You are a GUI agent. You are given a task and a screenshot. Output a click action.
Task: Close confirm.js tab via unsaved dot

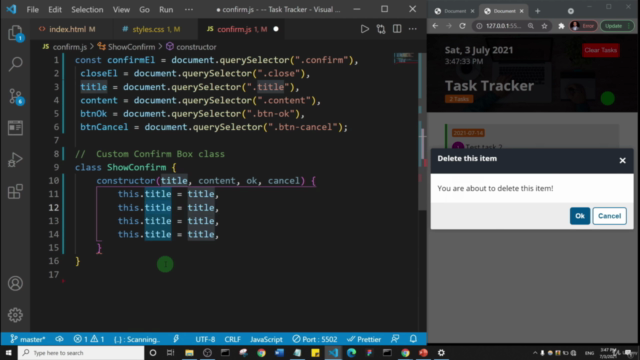pyautogui.click(x=276, y=29)
